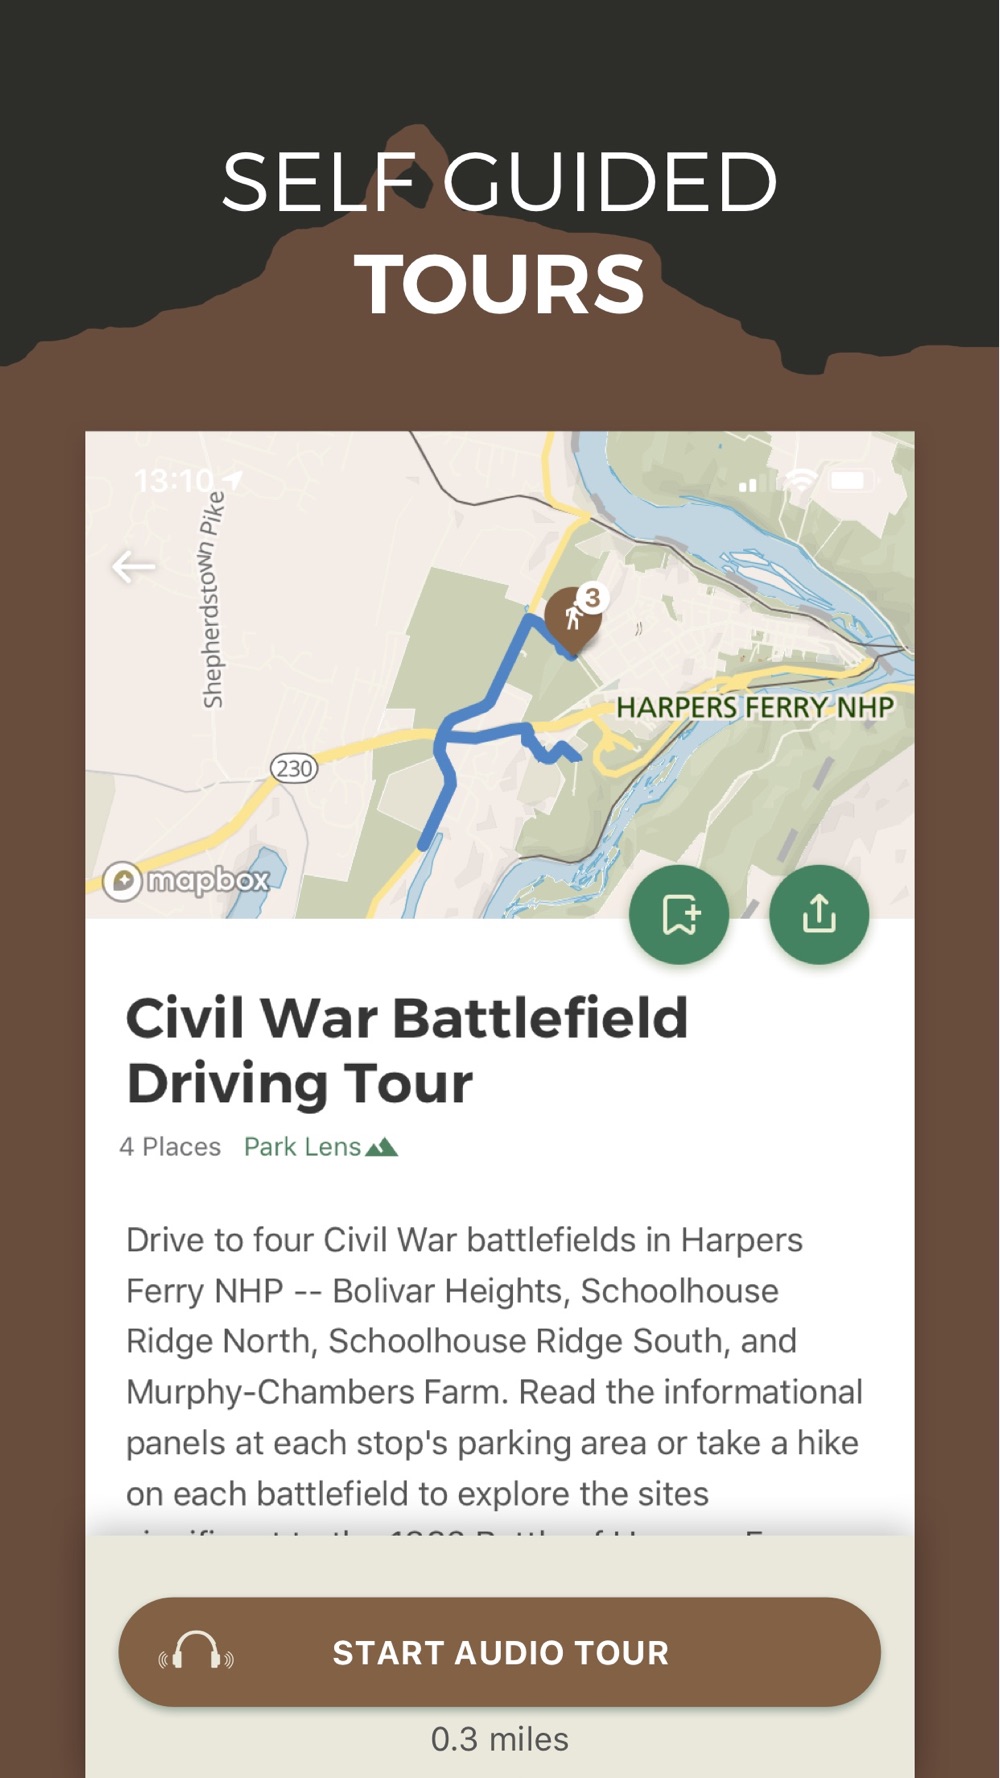Tap the Harpers Ferry NHP map label
This screenshot has height=1778, width=1000.
coord(755,707)
